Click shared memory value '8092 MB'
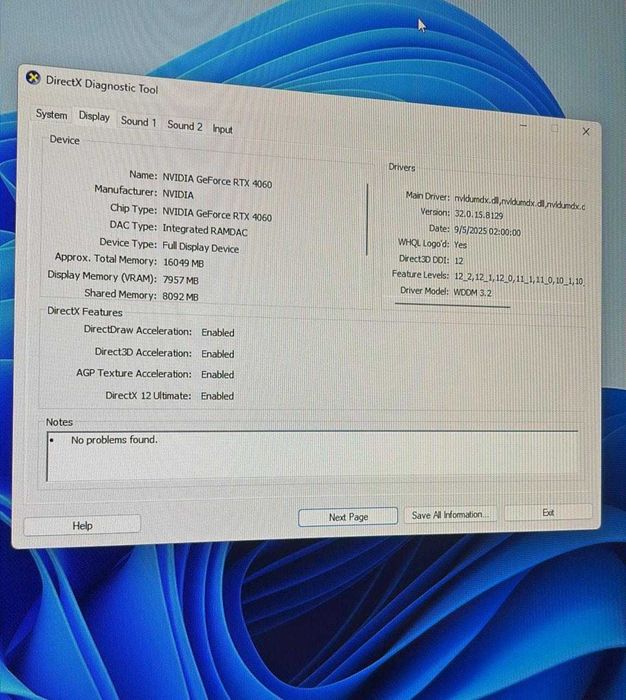Image resolution: width=626 pixels, height=700 pixels. click(180, 296)
